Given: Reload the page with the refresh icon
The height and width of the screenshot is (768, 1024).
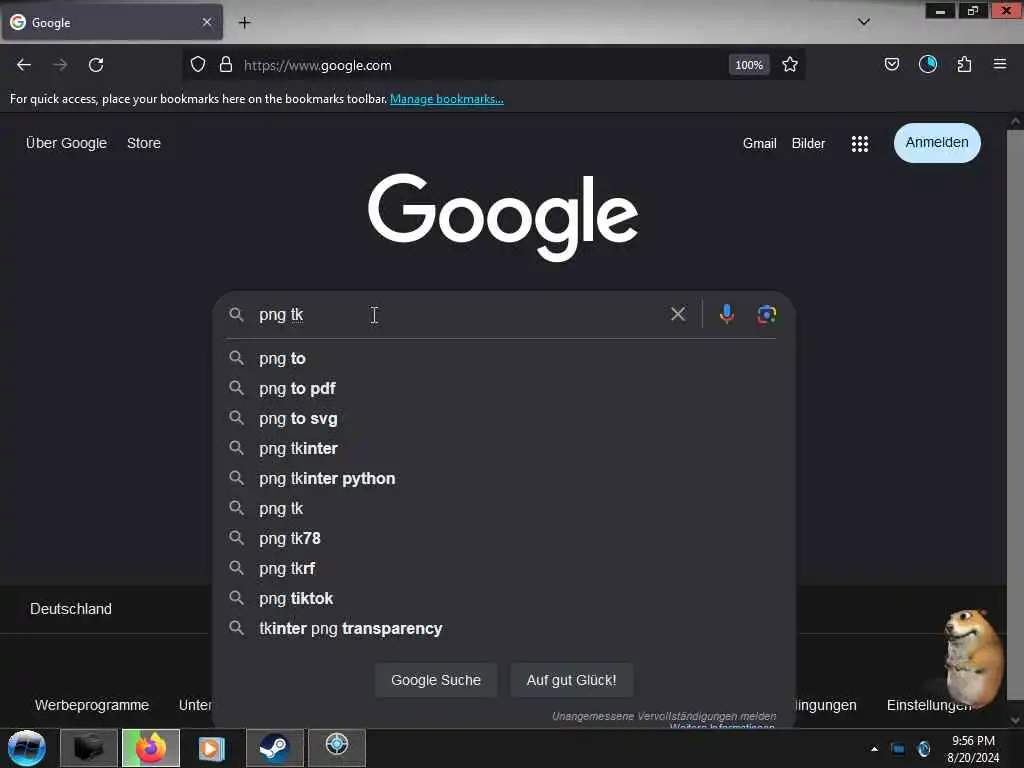Looking at the screenshot, I should [x=96, y=65].
